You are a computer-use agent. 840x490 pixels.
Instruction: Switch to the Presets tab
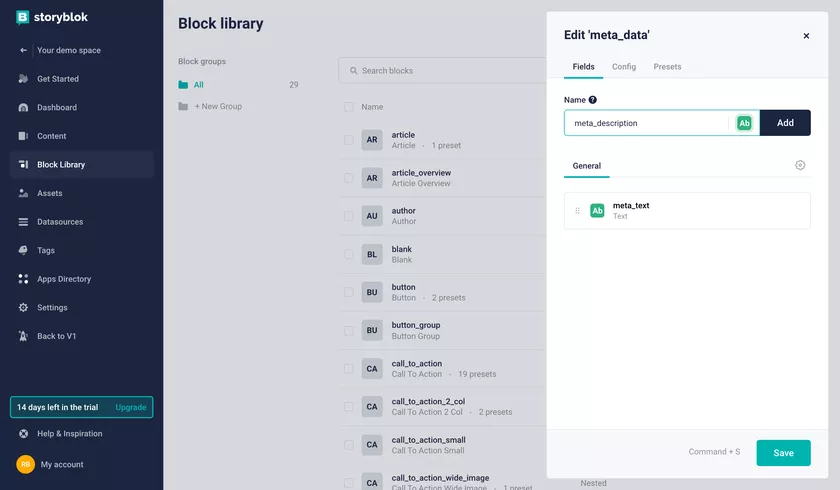pos(667,67)
